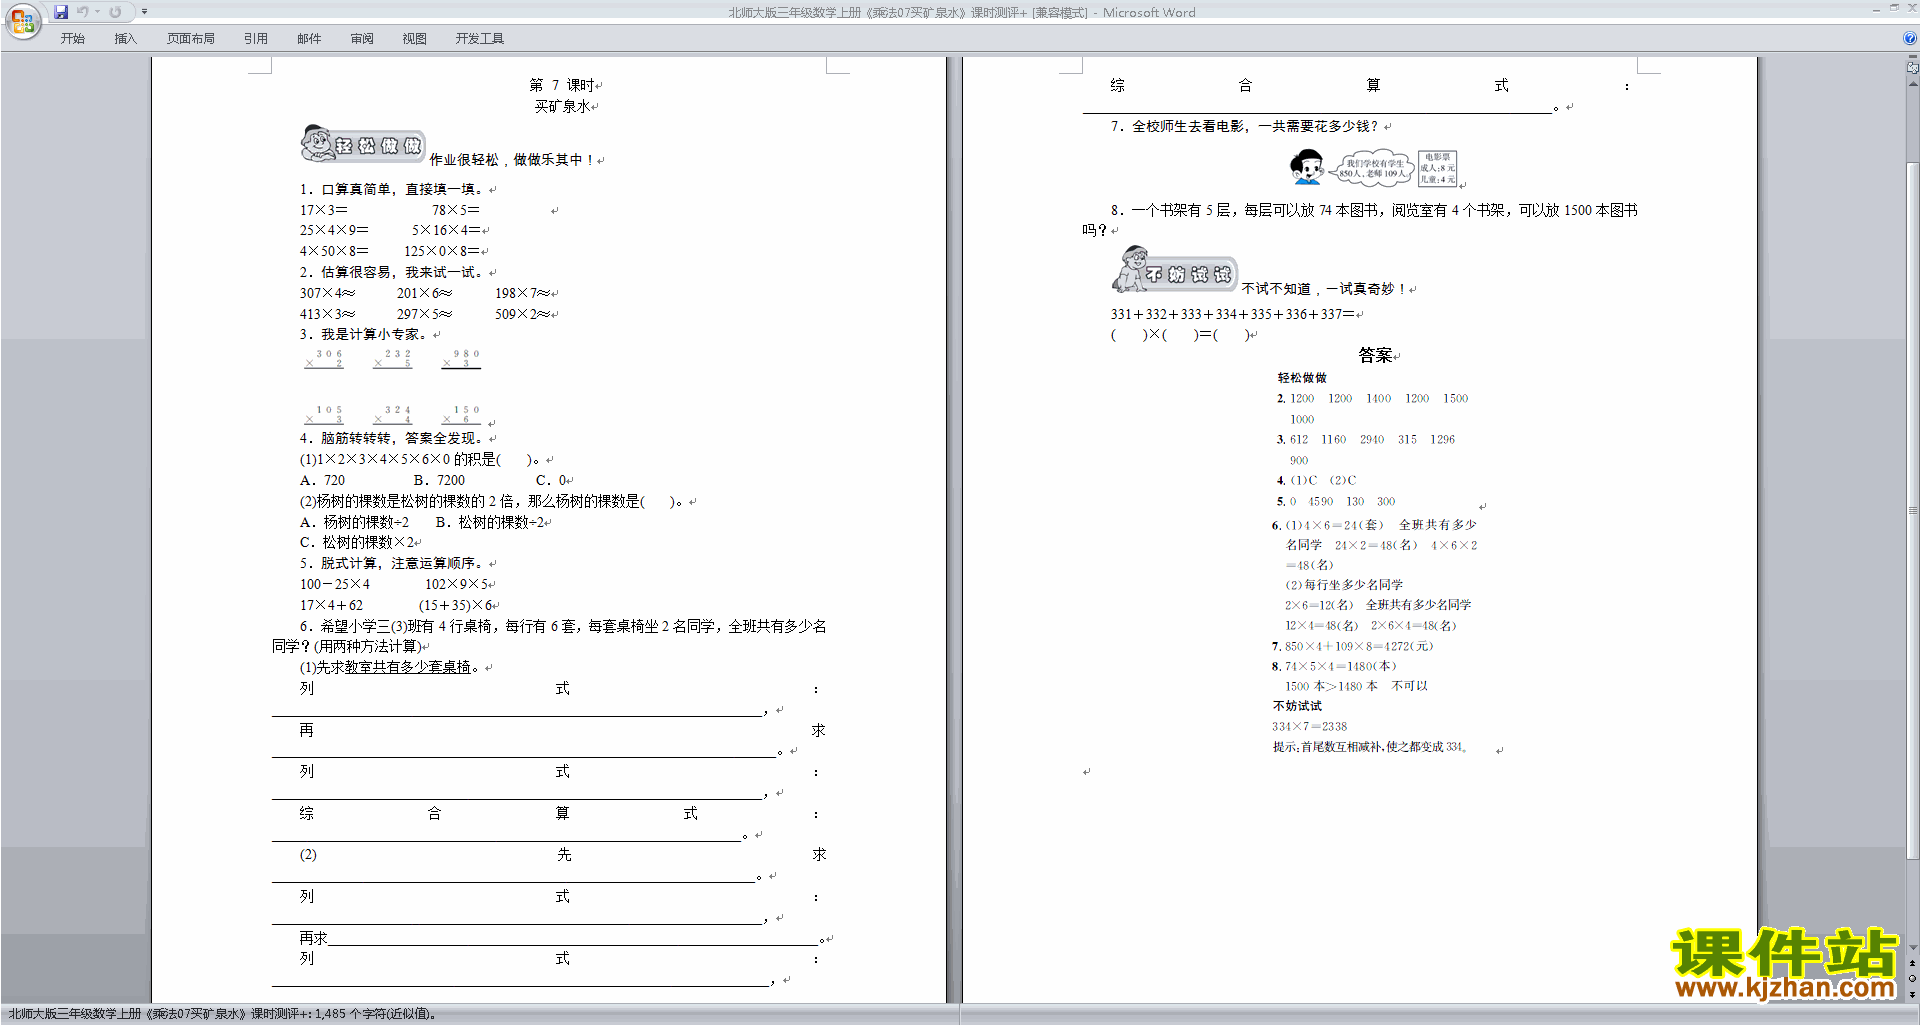The width and height of the screenshot is (1920, 1025).
Task: Click the answer heading 轻松做做
Action: tap(1302, 378)
